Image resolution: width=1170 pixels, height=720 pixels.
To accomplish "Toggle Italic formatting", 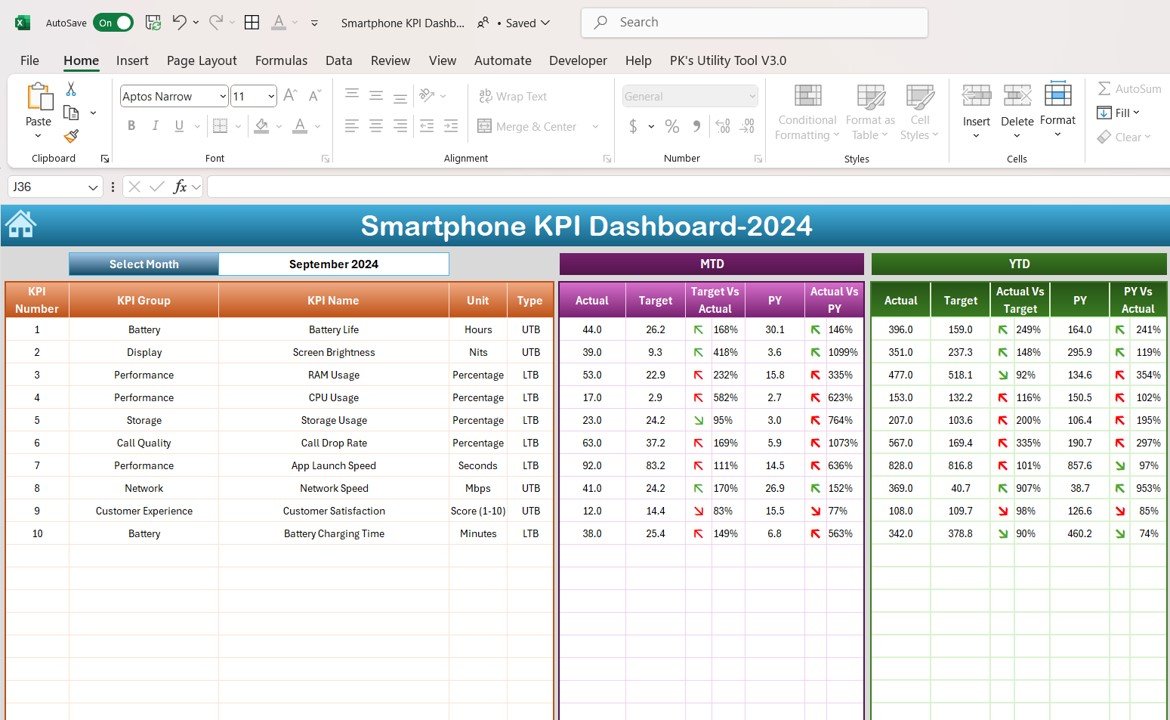I will [155, 126].
